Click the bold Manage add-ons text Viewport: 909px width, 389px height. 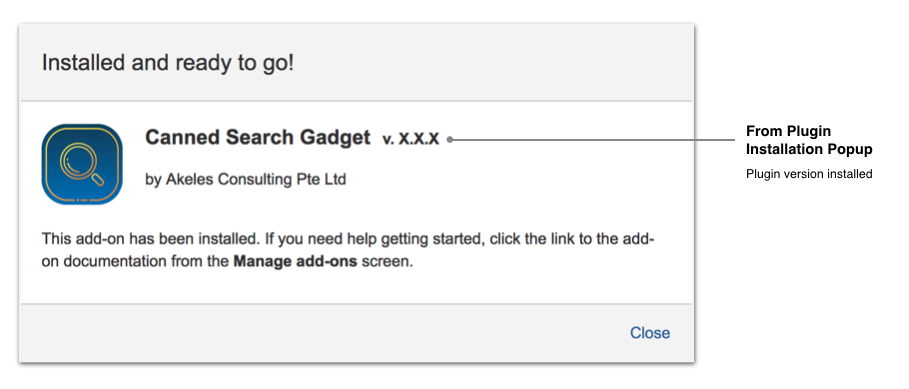pos(295,261)
